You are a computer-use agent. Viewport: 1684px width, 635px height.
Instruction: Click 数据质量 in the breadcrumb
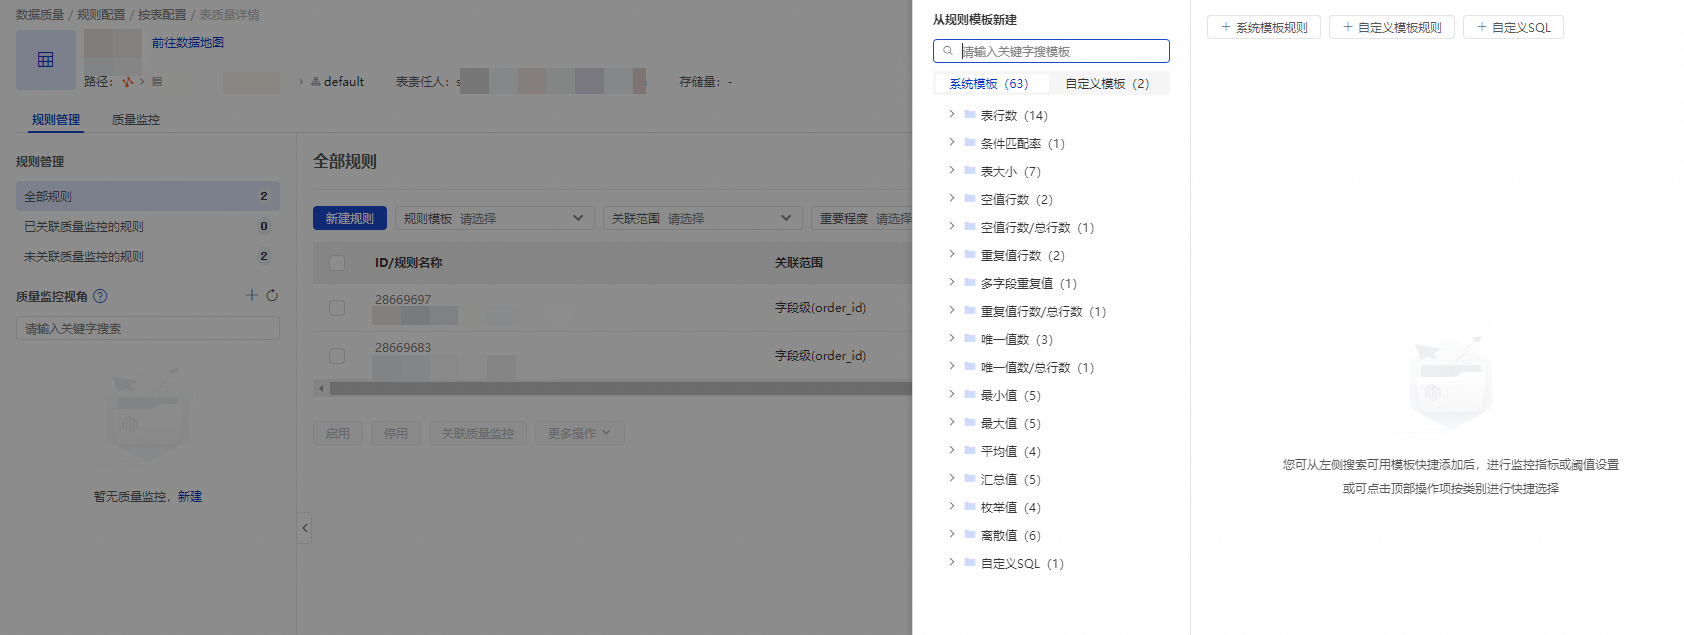click(40, 15)
